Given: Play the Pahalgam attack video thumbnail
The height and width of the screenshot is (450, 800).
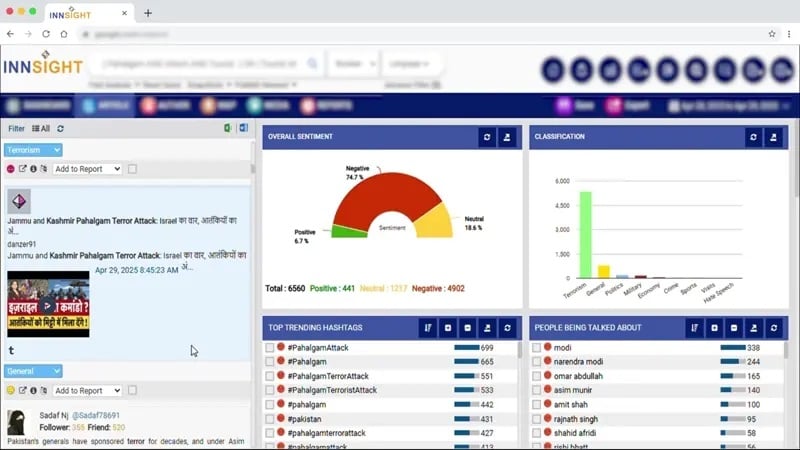Looking at the screenshot, I should (48, 305).
